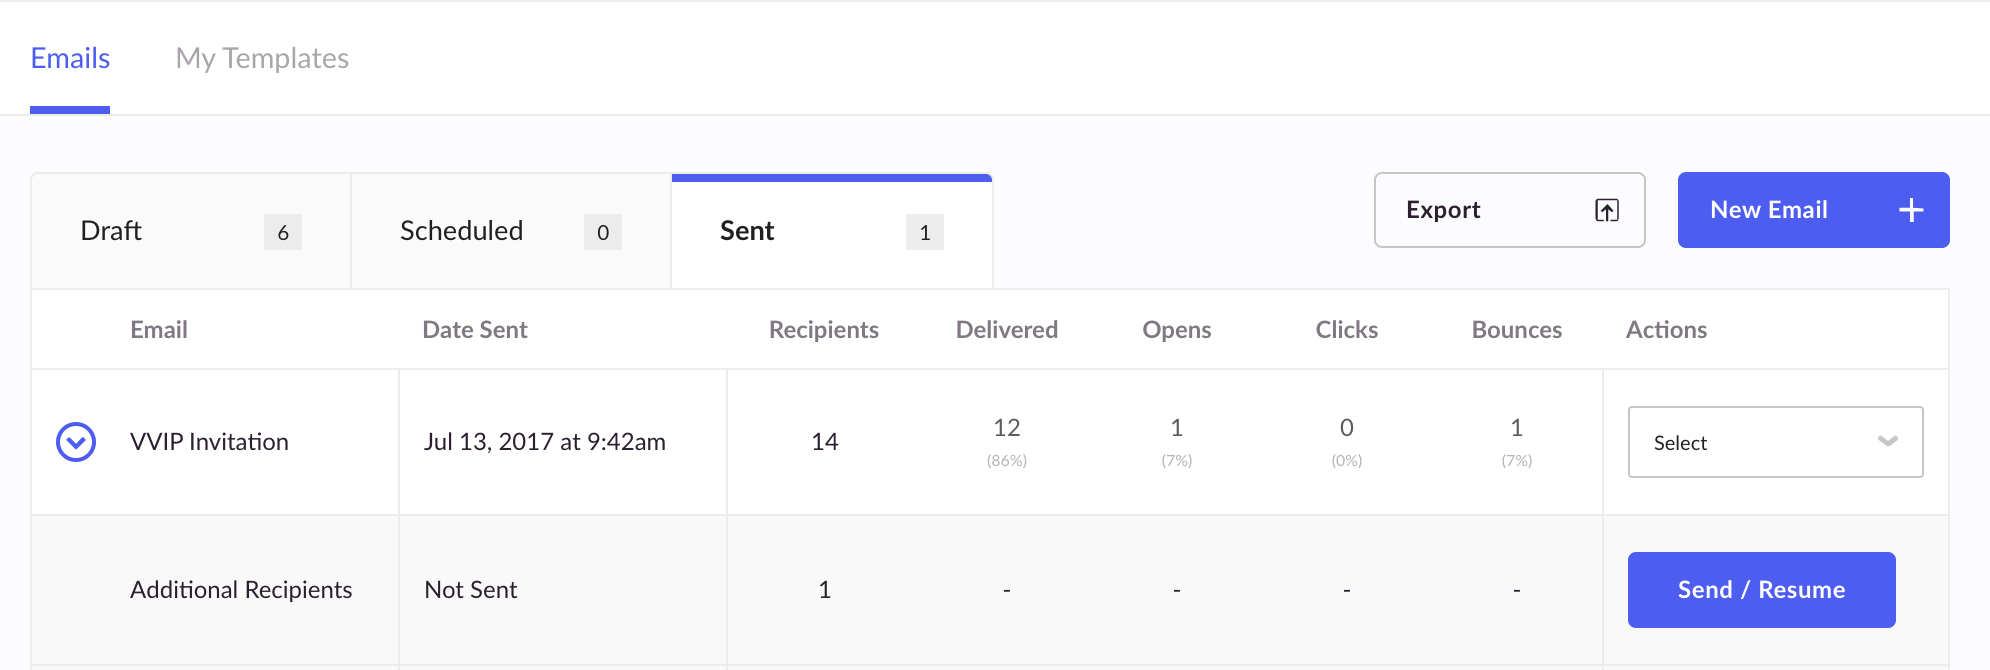Click the Delivered column header
This screenshot has height=670, width=1990.
pyautogui.click(x=1006, y=330)
